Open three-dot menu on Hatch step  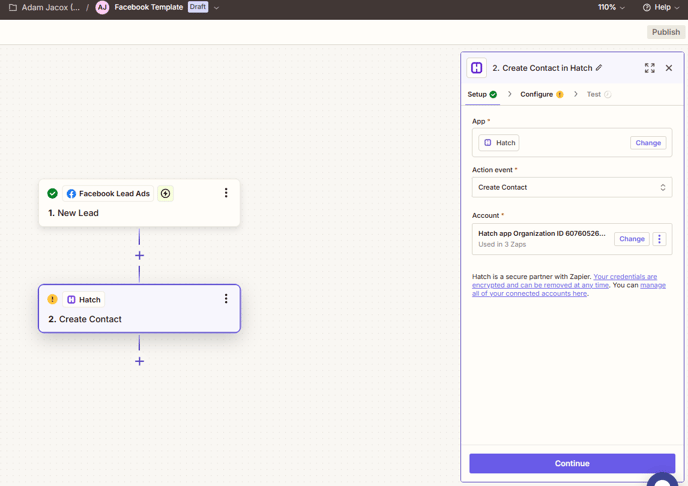click(226, 299)
